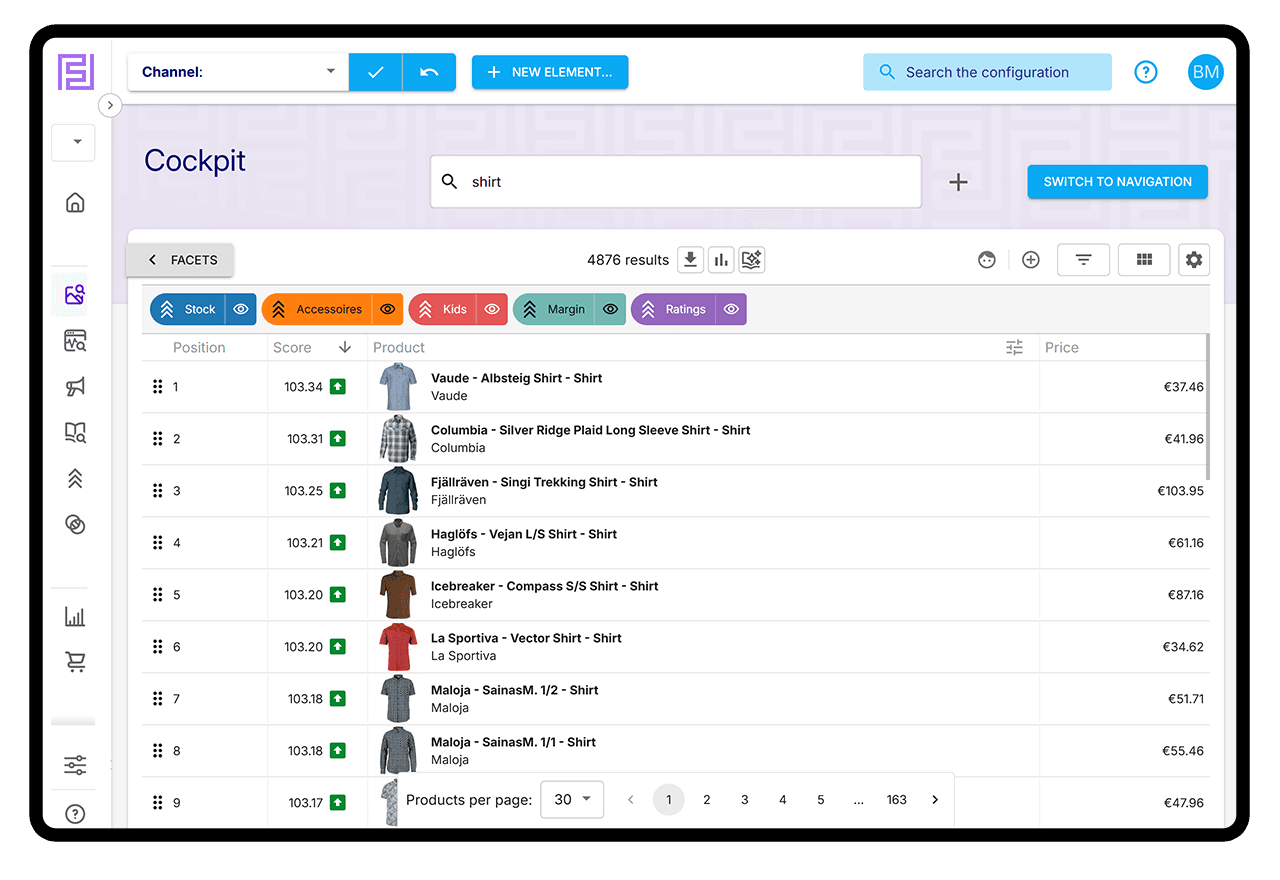Click the Position column header

(x=199, y=347)
